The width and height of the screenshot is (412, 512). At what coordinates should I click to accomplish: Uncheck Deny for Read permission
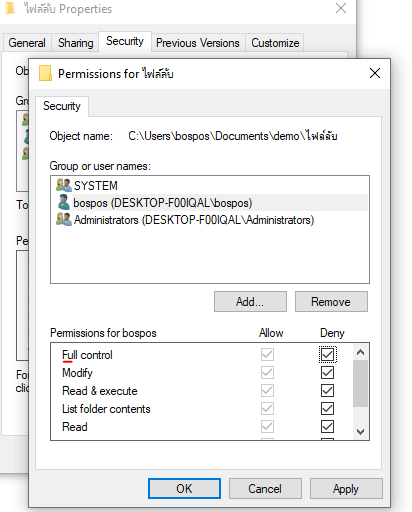coord(327,426)
